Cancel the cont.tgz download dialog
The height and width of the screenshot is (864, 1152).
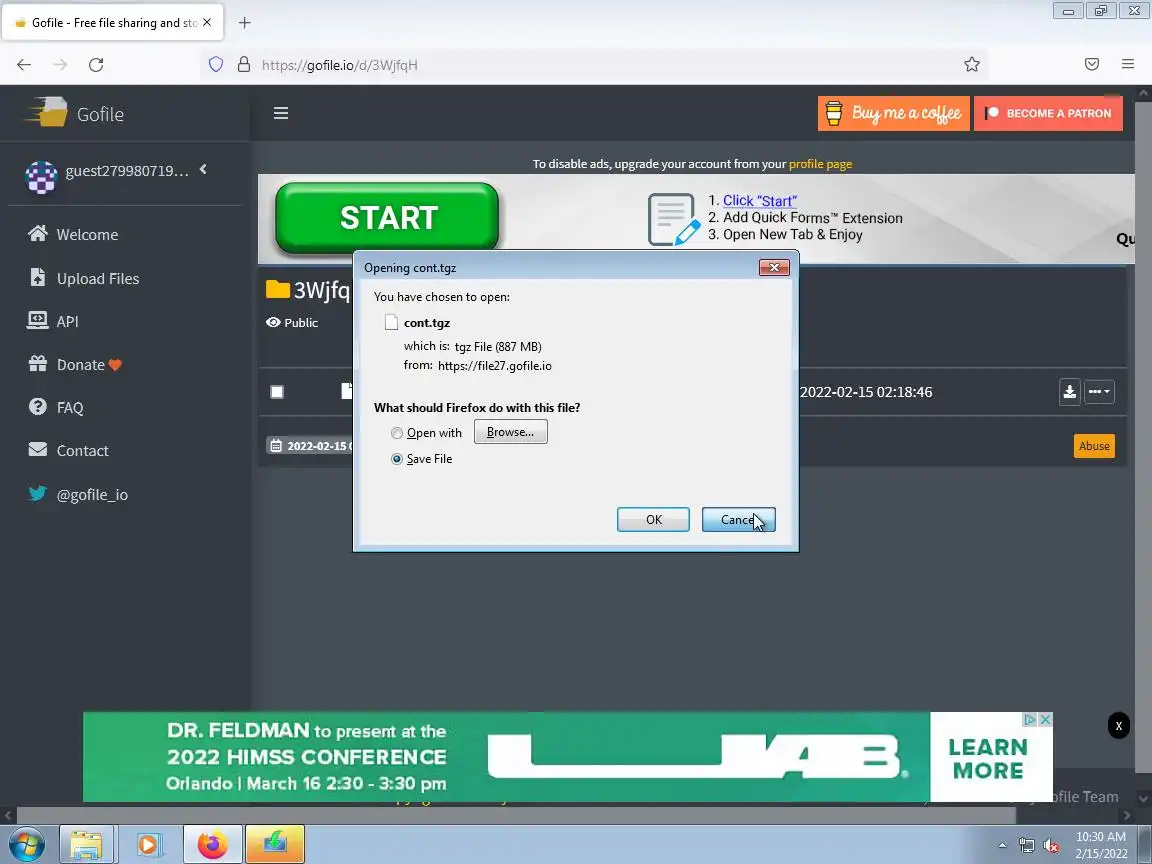coord(738,519)
